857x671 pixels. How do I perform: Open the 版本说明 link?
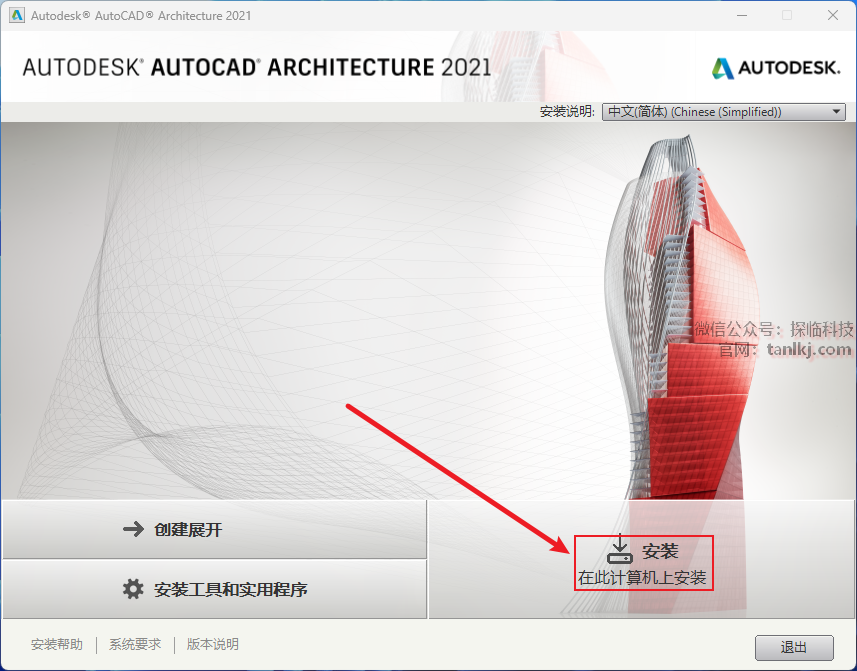tap(213, 644)
